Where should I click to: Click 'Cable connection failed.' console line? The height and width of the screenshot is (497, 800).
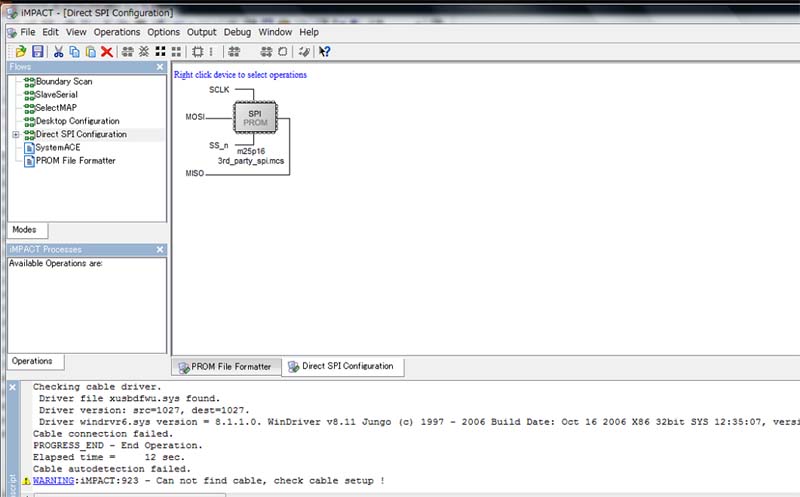[x=103, y=434]
